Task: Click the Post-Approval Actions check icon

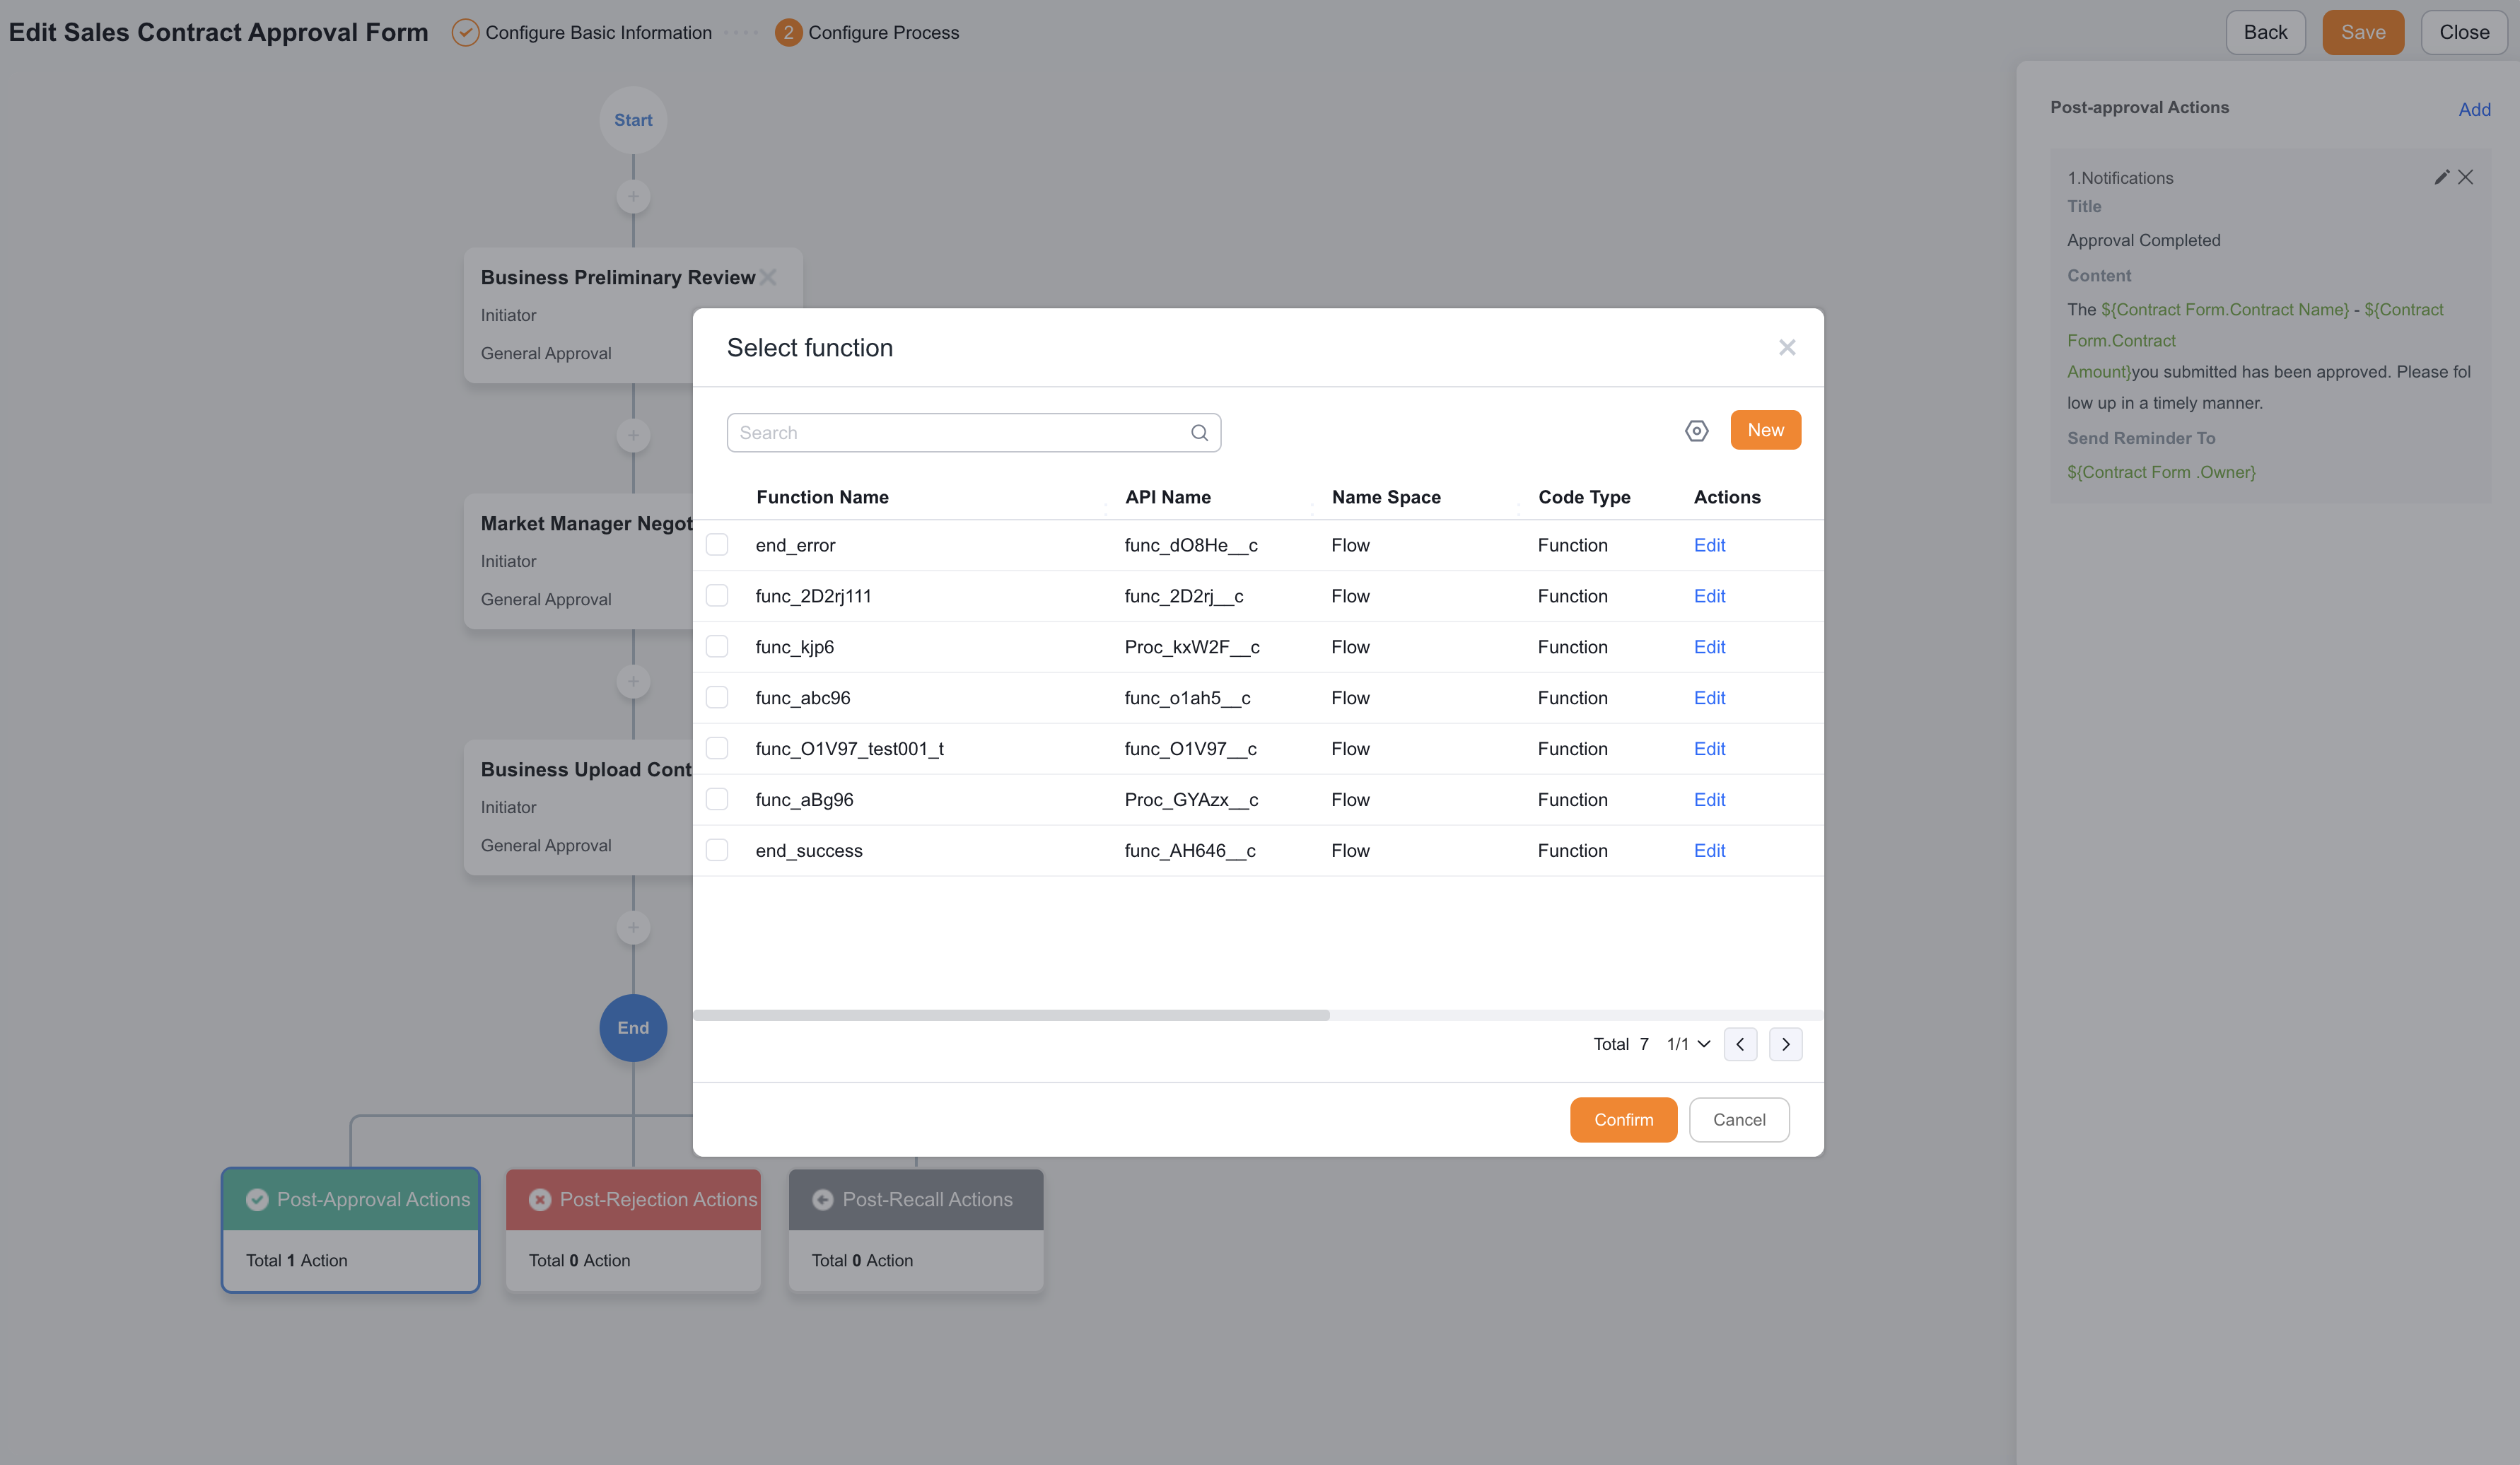Action: tap(257, 1199)
